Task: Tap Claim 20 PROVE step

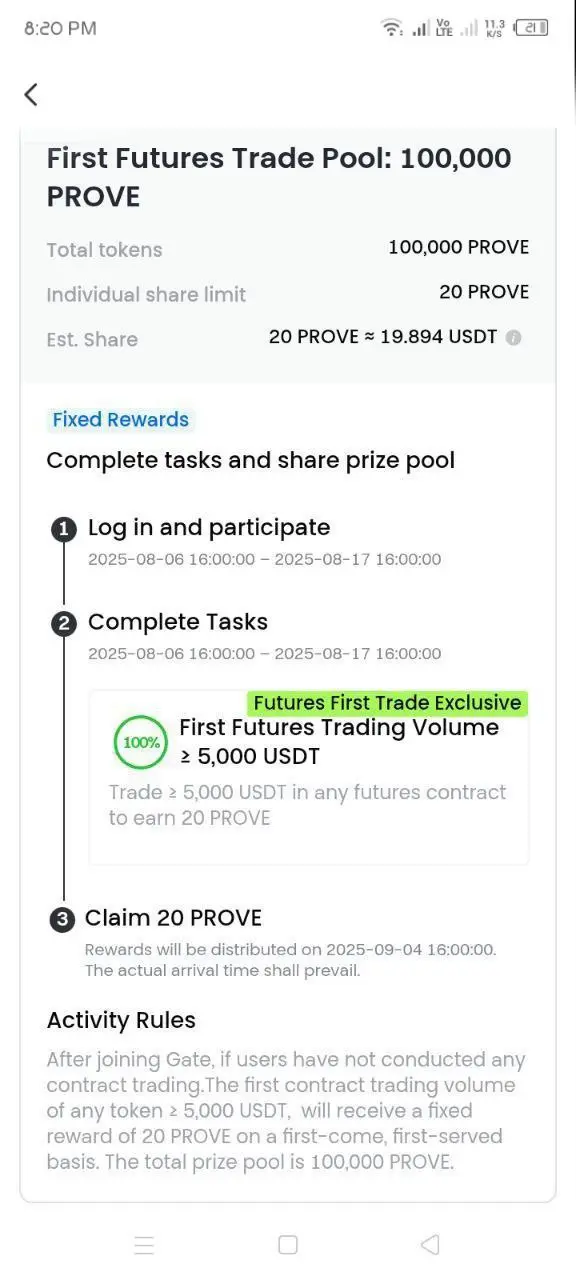Action: point(173,918)
